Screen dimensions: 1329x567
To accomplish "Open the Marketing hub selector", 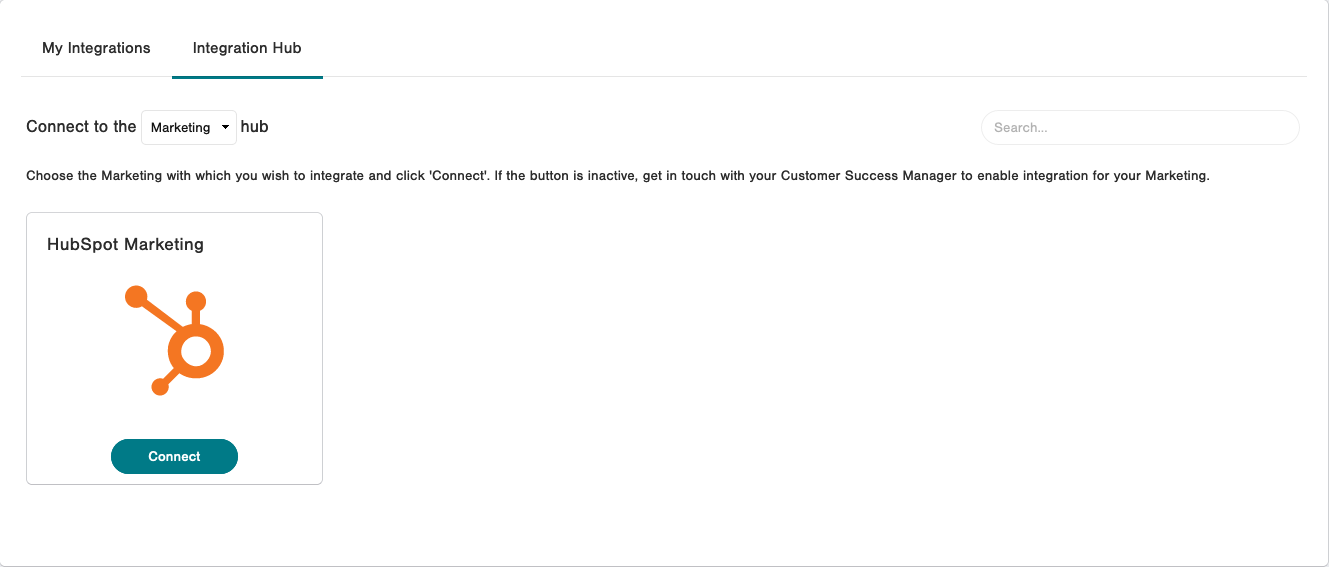I will 189,127.
